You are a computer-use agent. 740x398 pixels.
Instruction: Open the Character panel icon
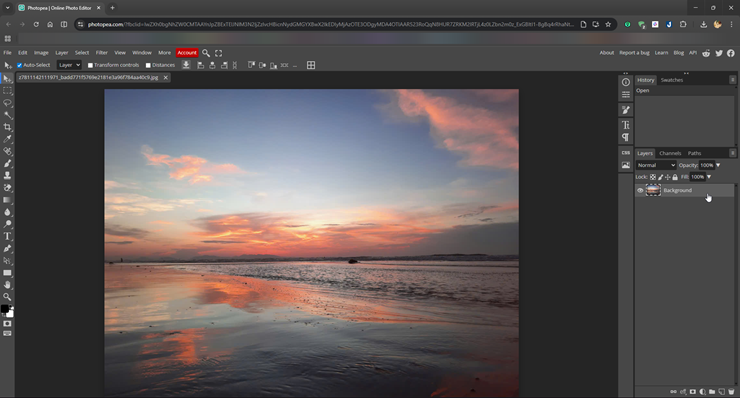click(626, 125)
